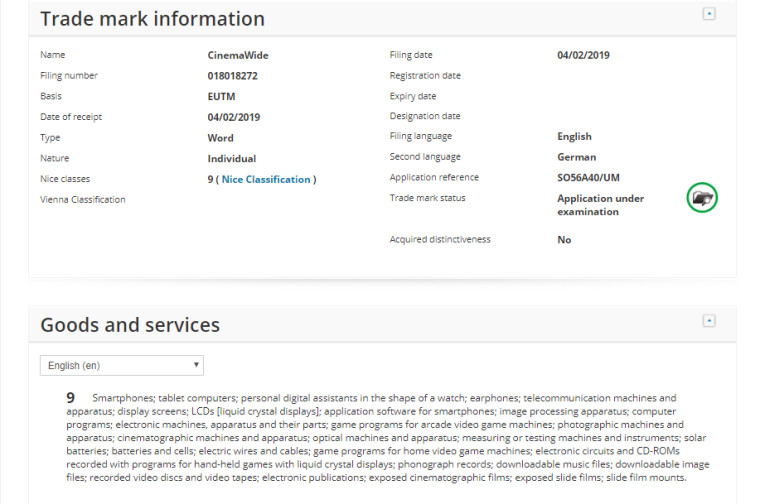The height and width of the screenshot is (504, 760).
Task: Click the Application under examination status text
Action: click(x=601, y=205)
